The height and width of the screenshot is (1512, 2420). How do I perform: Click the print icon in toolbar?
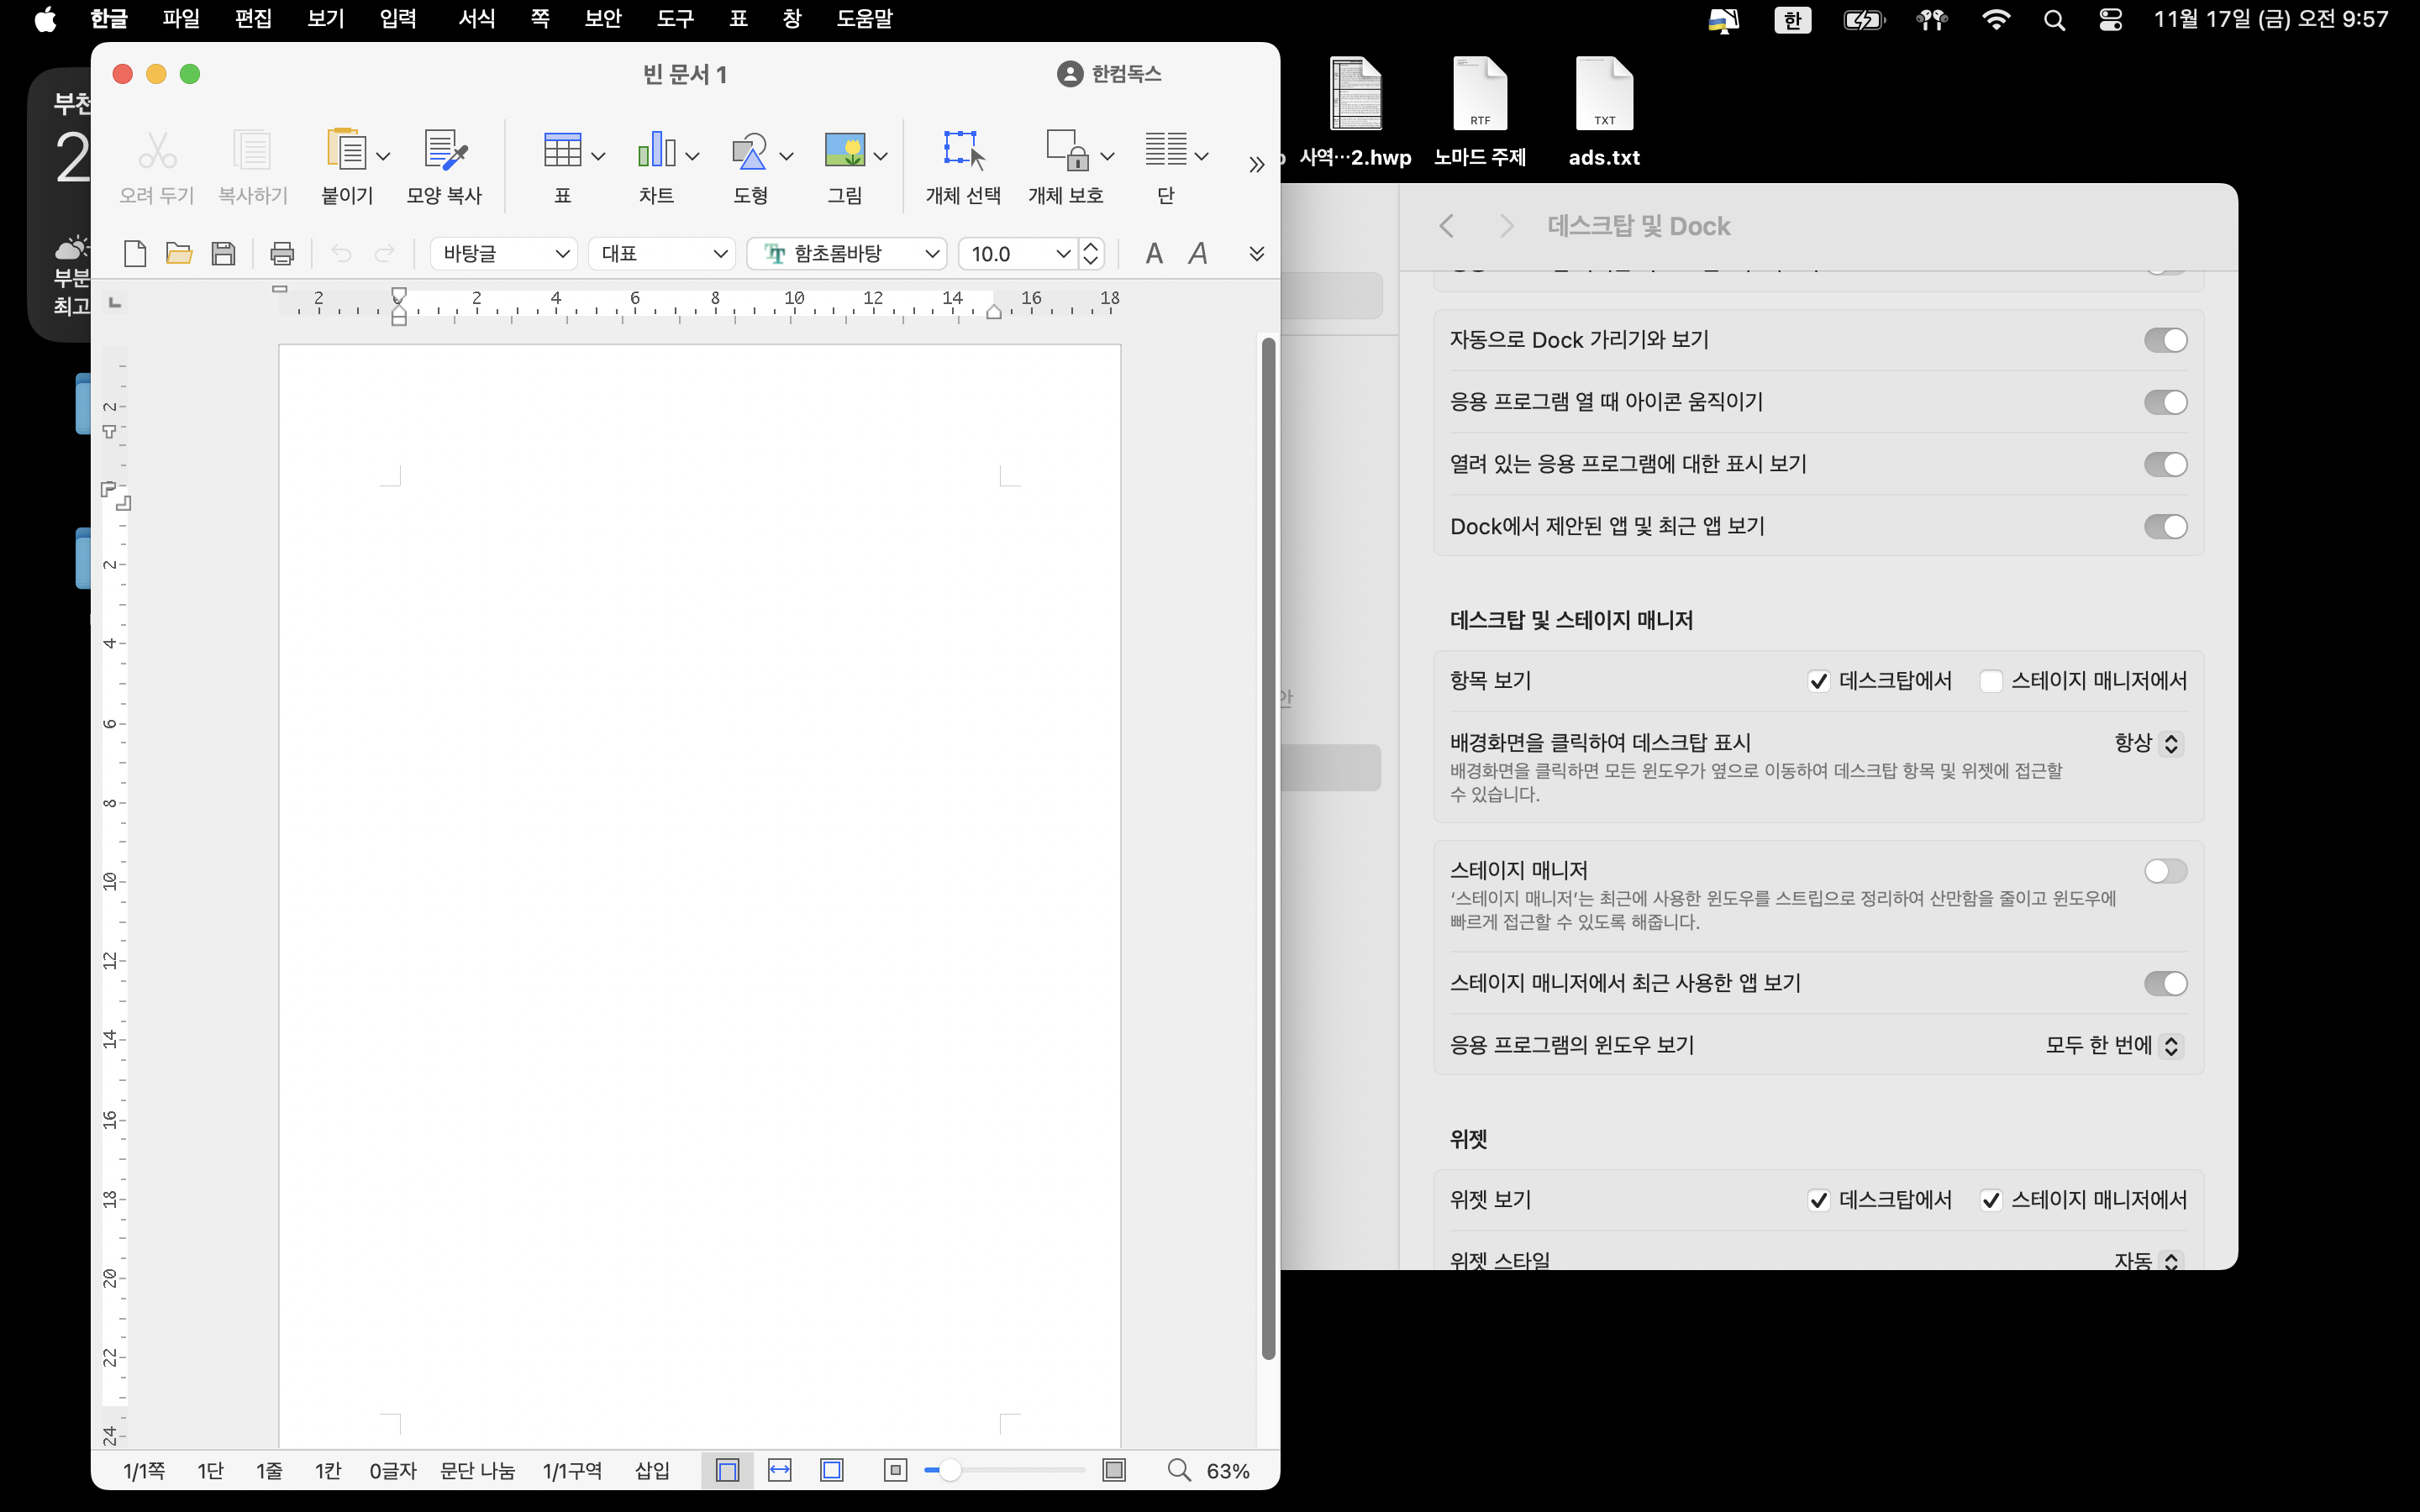(282, 254)
